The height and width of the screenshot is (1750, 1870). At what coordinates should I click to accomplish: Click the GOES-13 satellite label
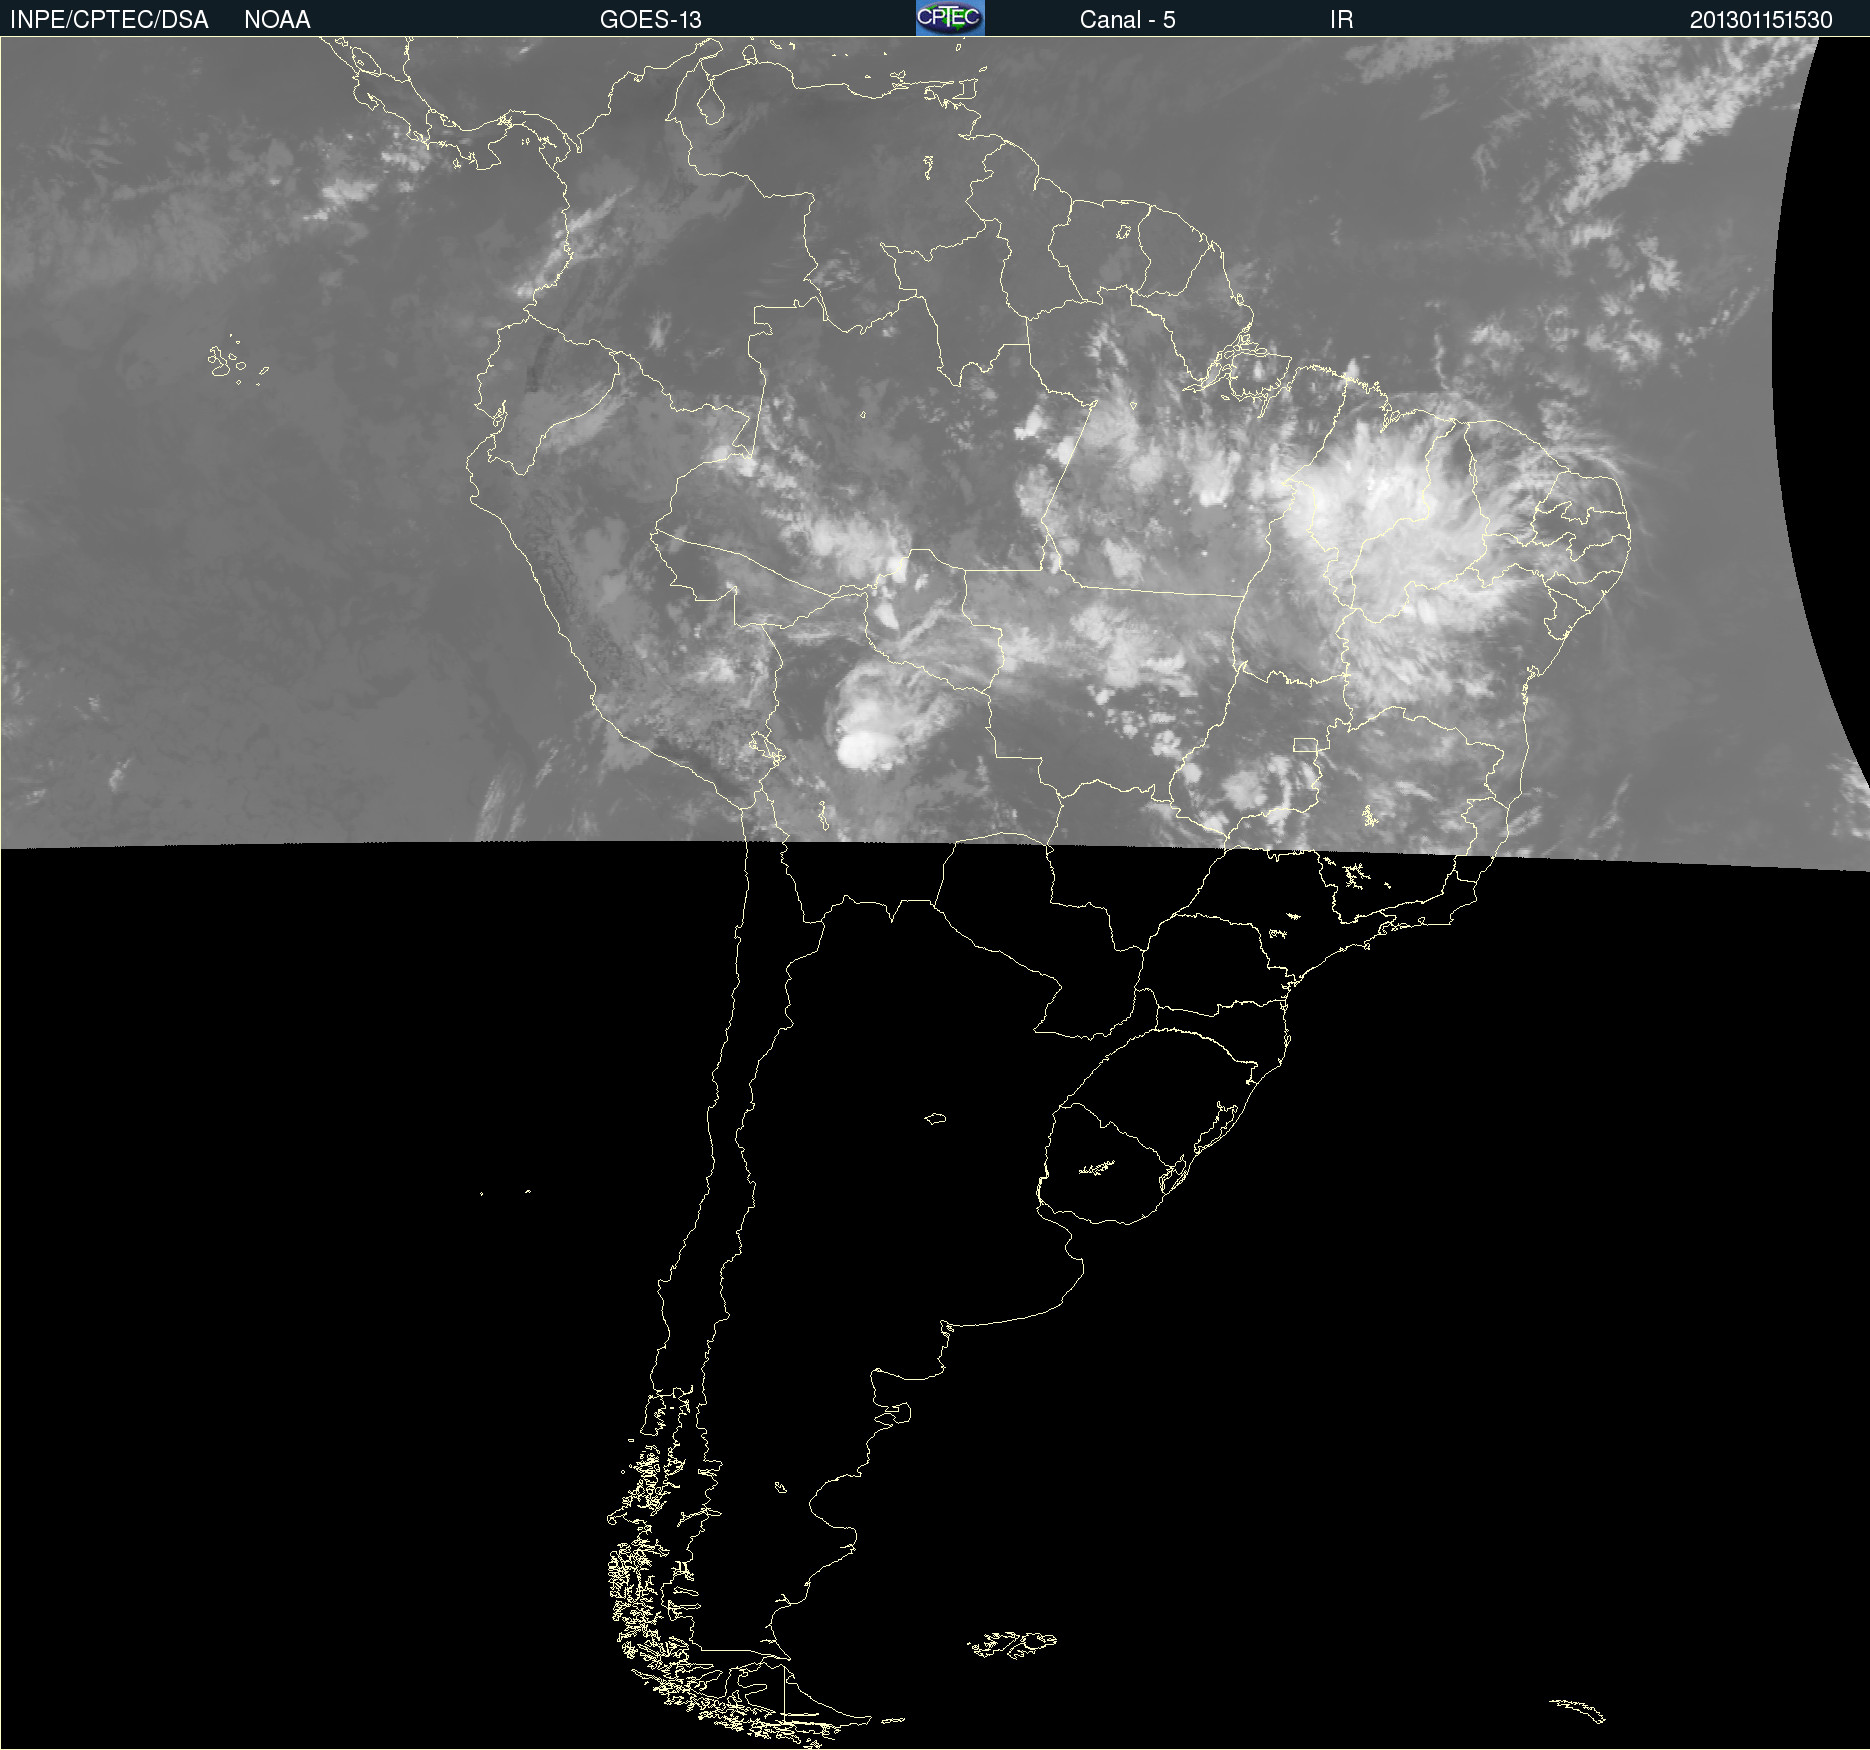point(650,20)
